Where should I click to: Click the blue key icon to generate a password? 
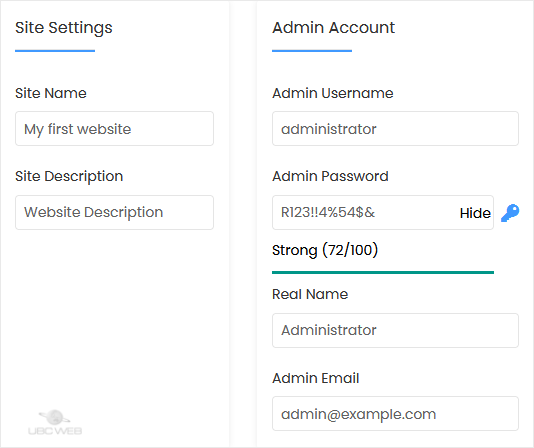pos(510,213)
